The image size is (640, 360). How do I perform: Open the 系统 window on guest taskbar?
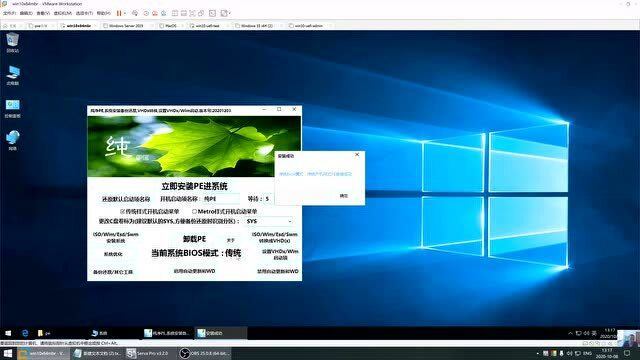click(x=100, y=333)
